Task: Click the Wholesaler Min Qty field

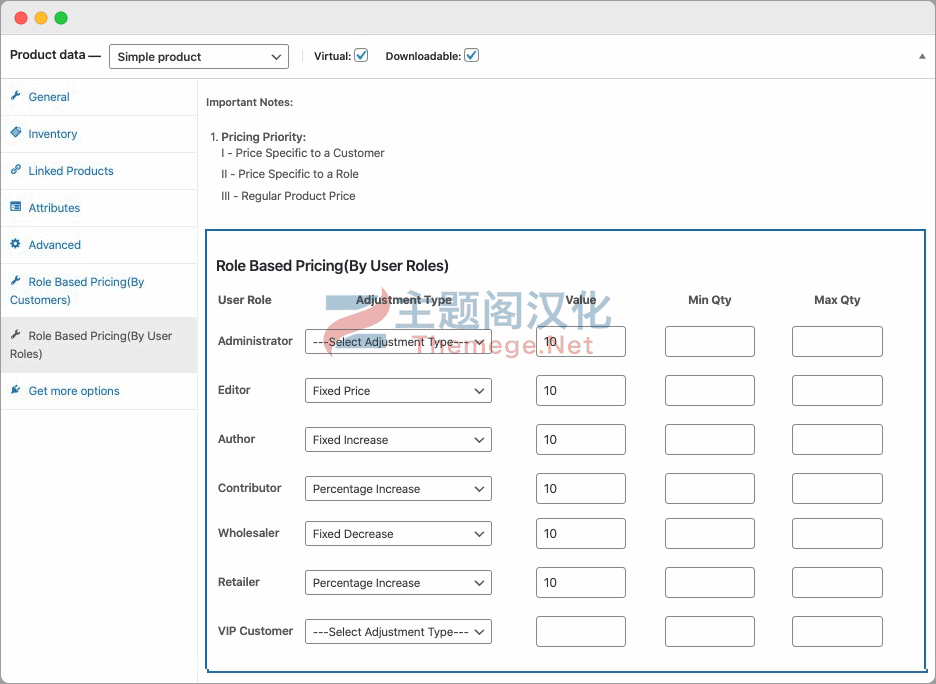Action: [710, 534]
